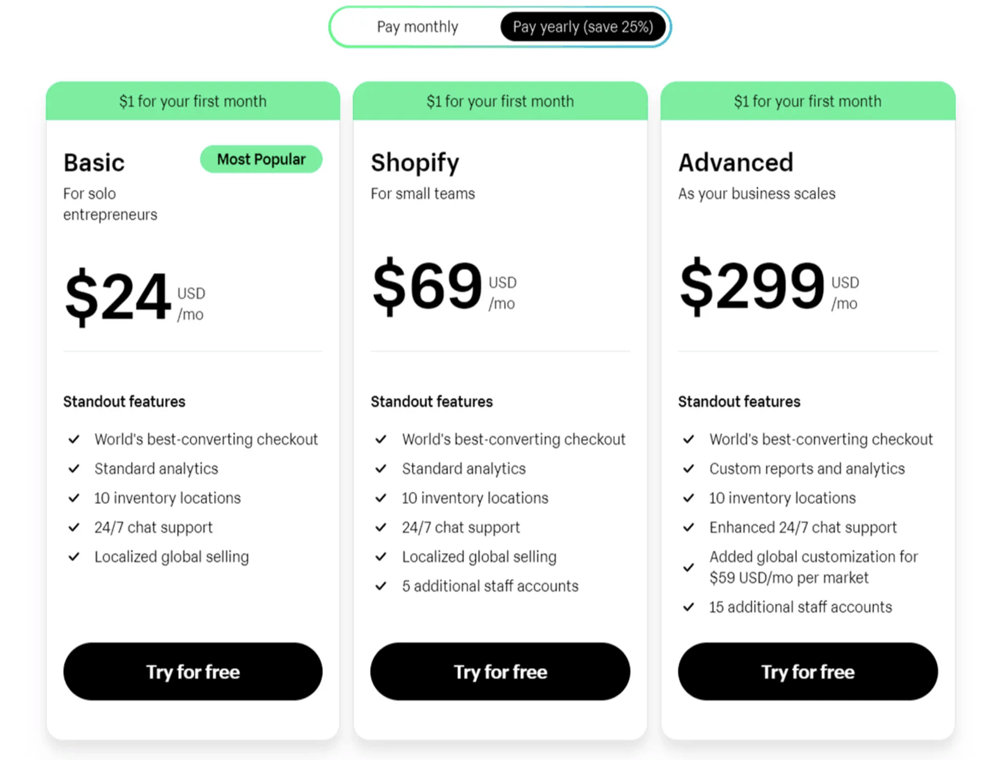Click the checkmark next to 5 additional staff accounts

[x=381, y=586]
